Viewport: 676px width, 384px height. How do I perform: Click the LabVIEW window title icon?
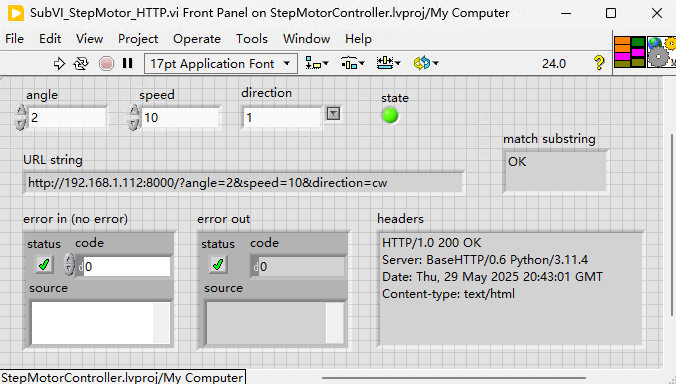pyautogui.click(x=16, y=13)
